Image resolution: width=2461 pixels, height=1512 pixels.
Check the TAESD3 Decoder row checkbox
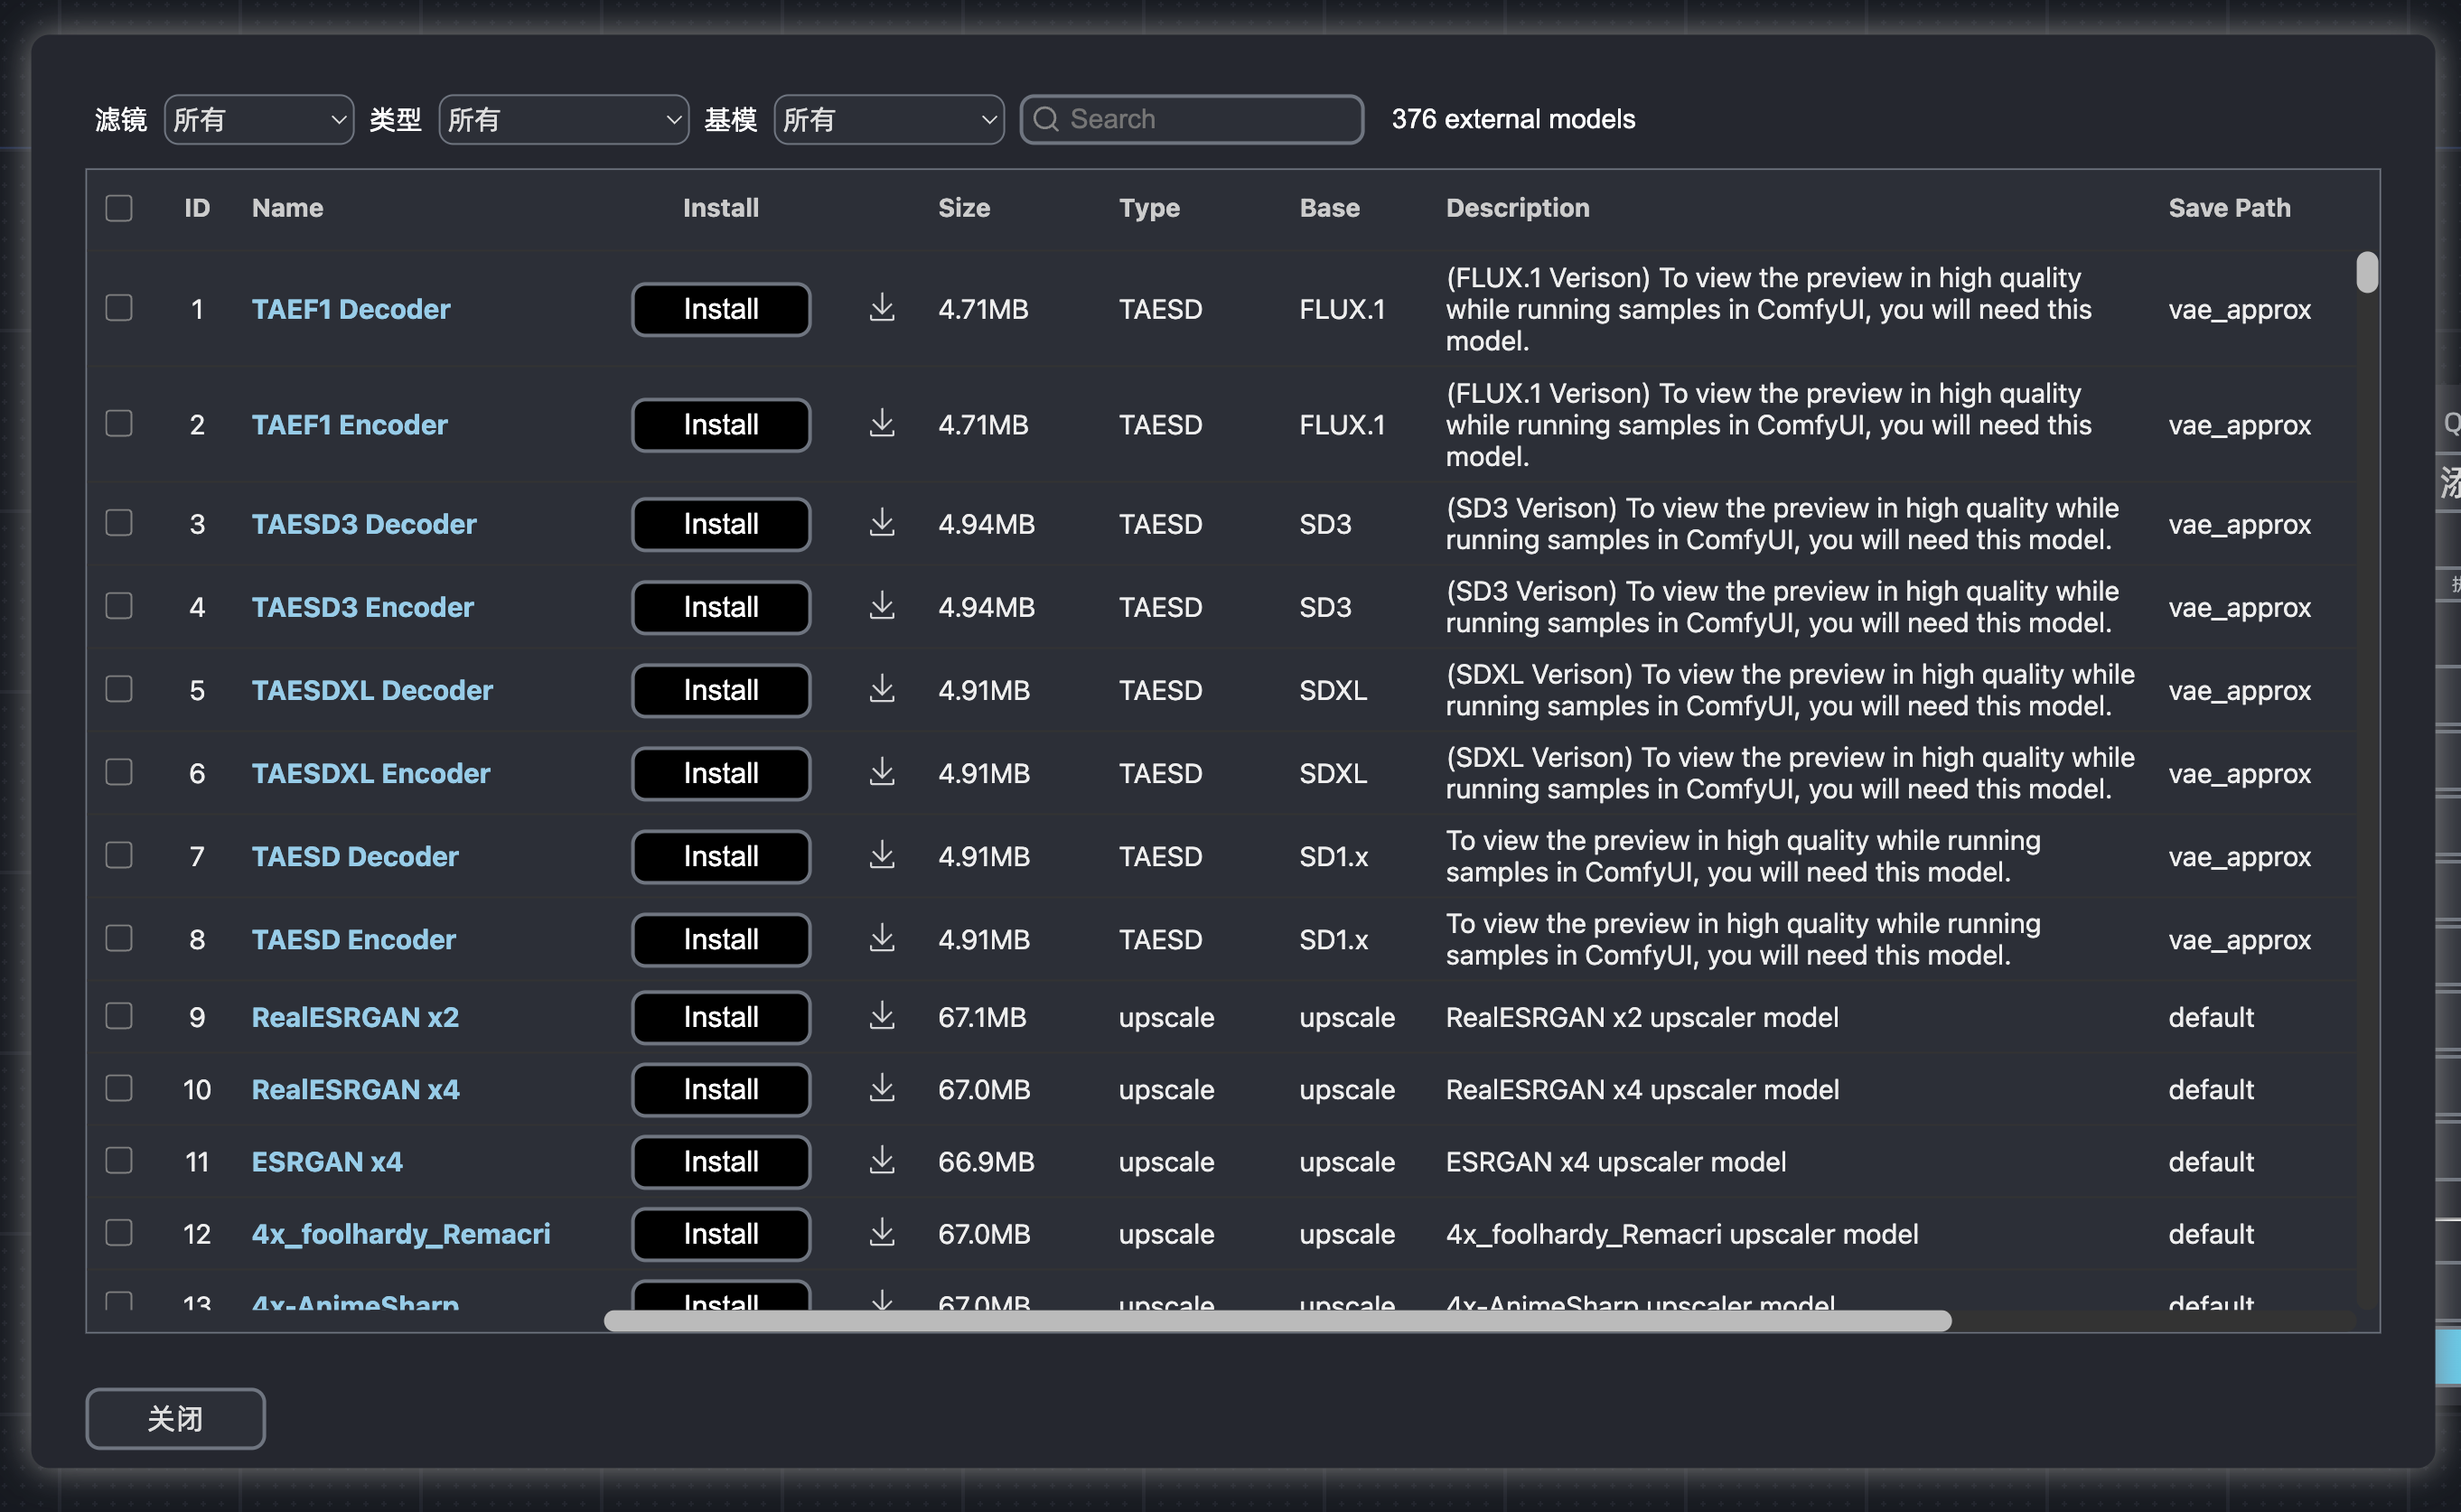[119, 522]
